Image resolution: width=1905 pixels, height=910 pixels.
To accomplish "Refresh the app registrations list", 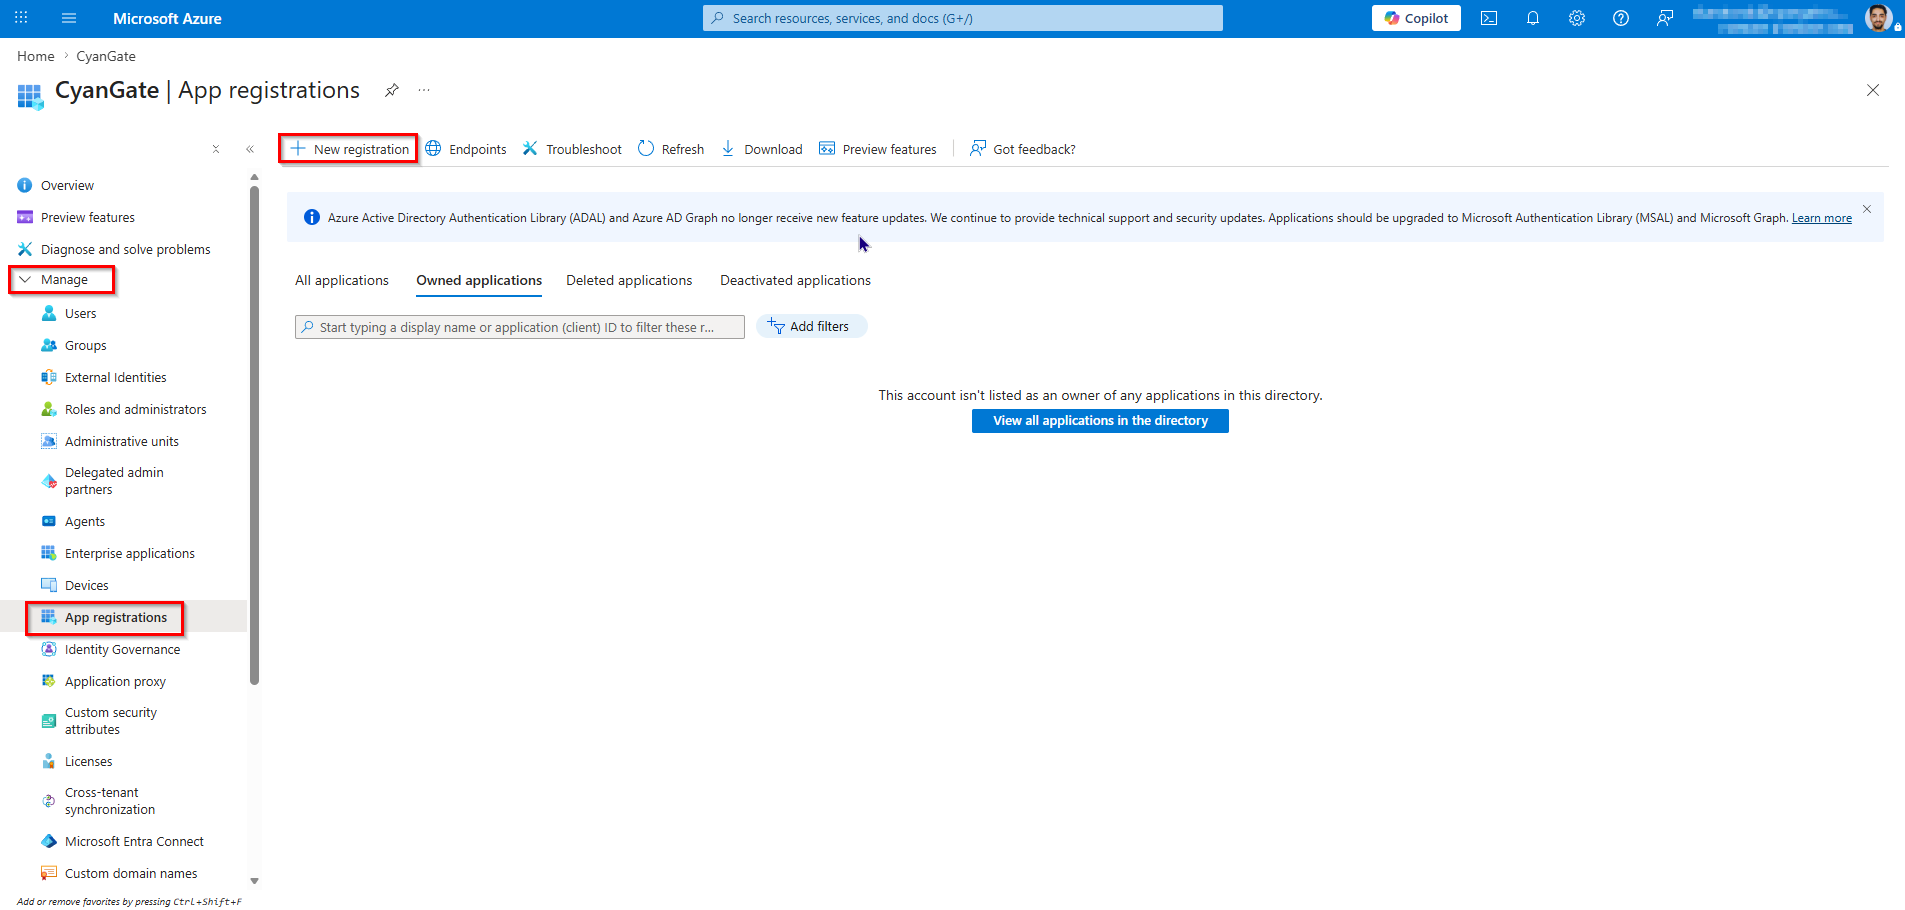I will [x=671, y=149].
